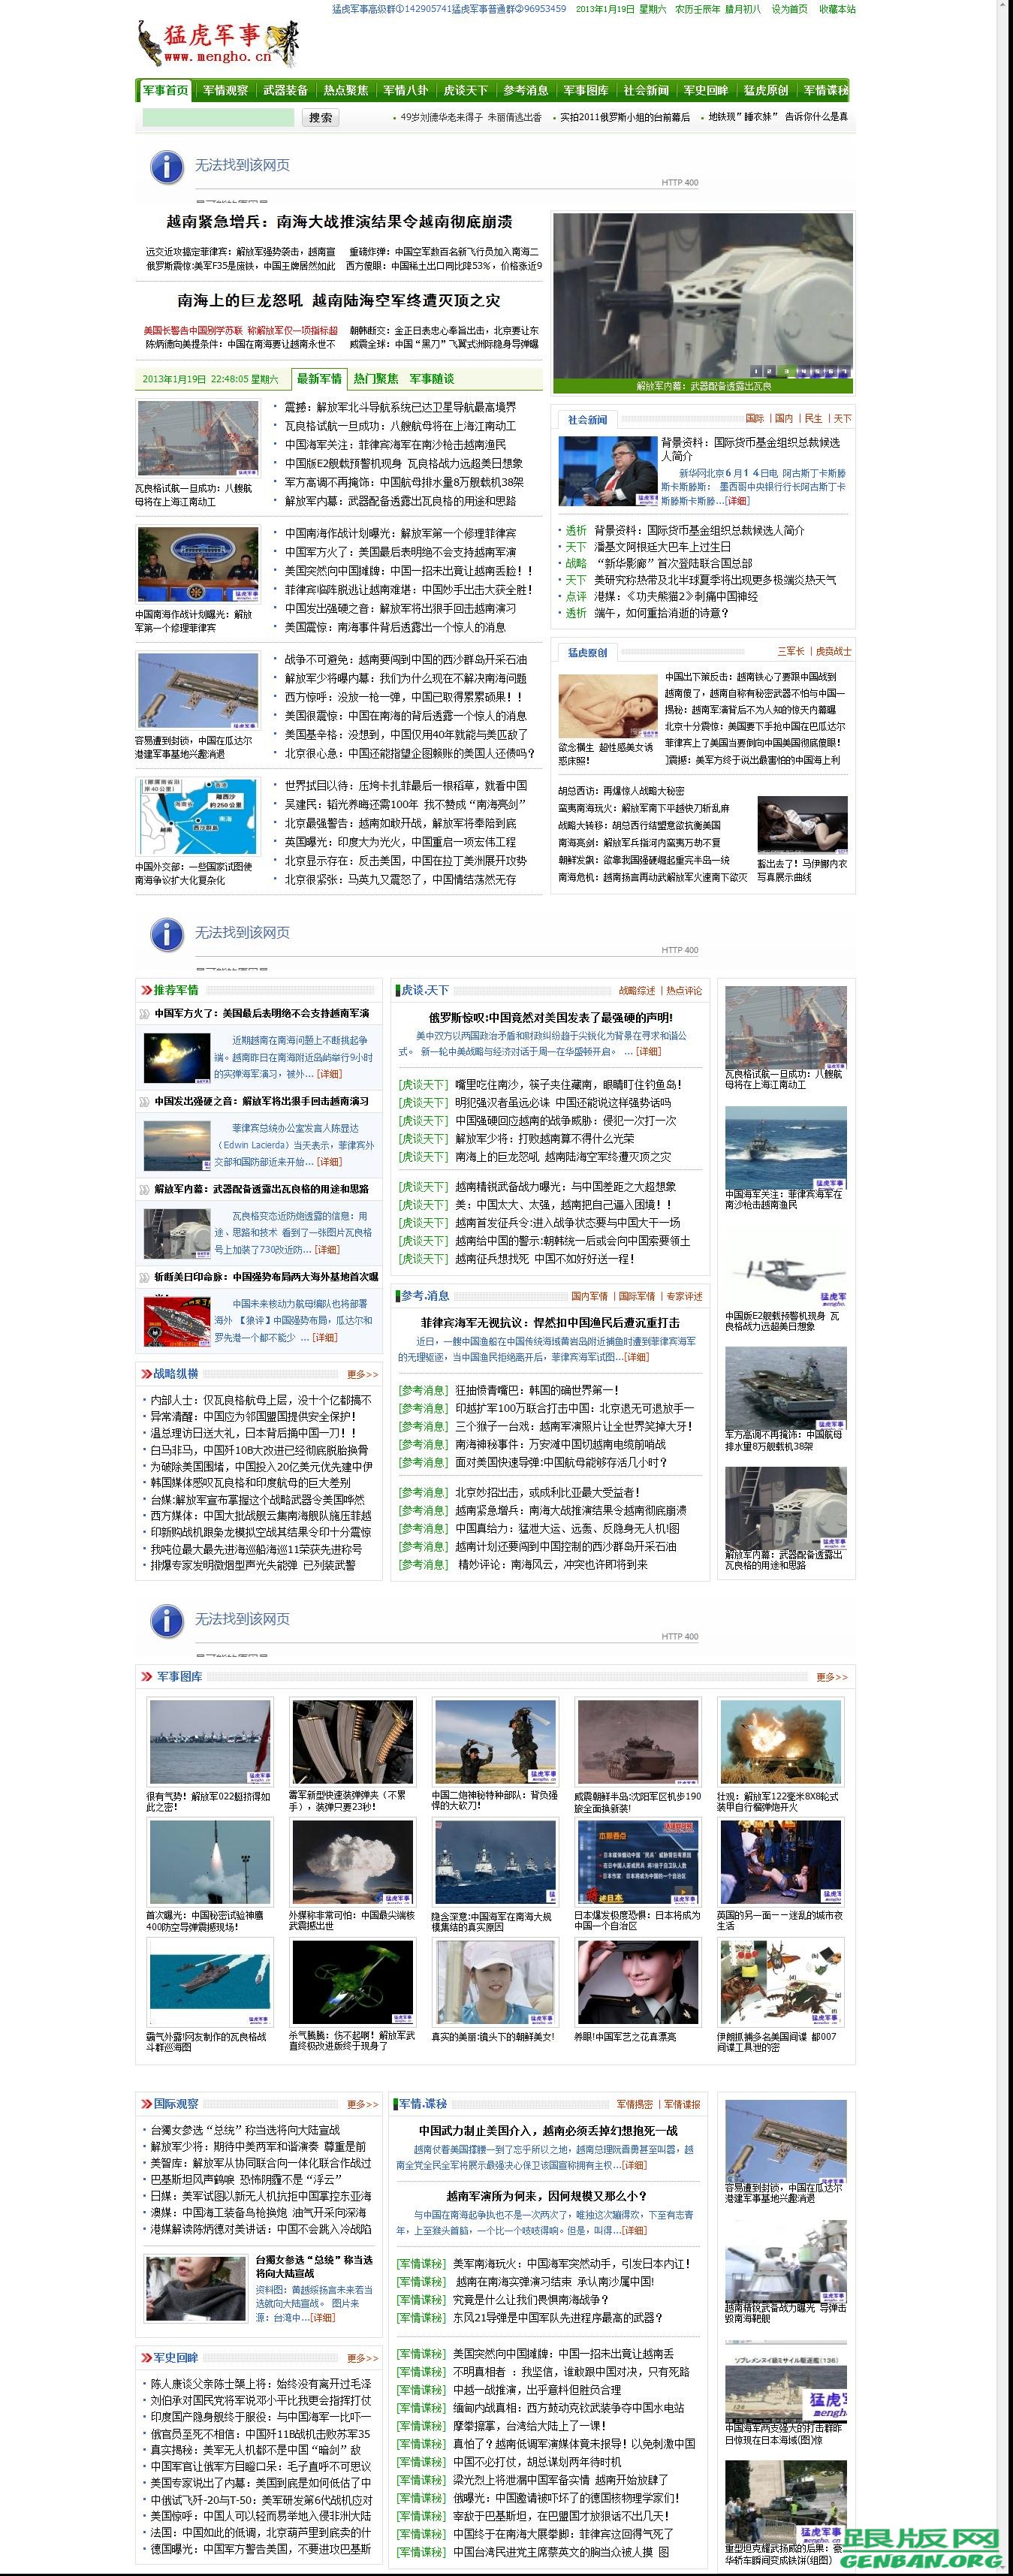Open the 军情八卦 navigation tab
The image size is (1013, 2576).
point(405,90)
